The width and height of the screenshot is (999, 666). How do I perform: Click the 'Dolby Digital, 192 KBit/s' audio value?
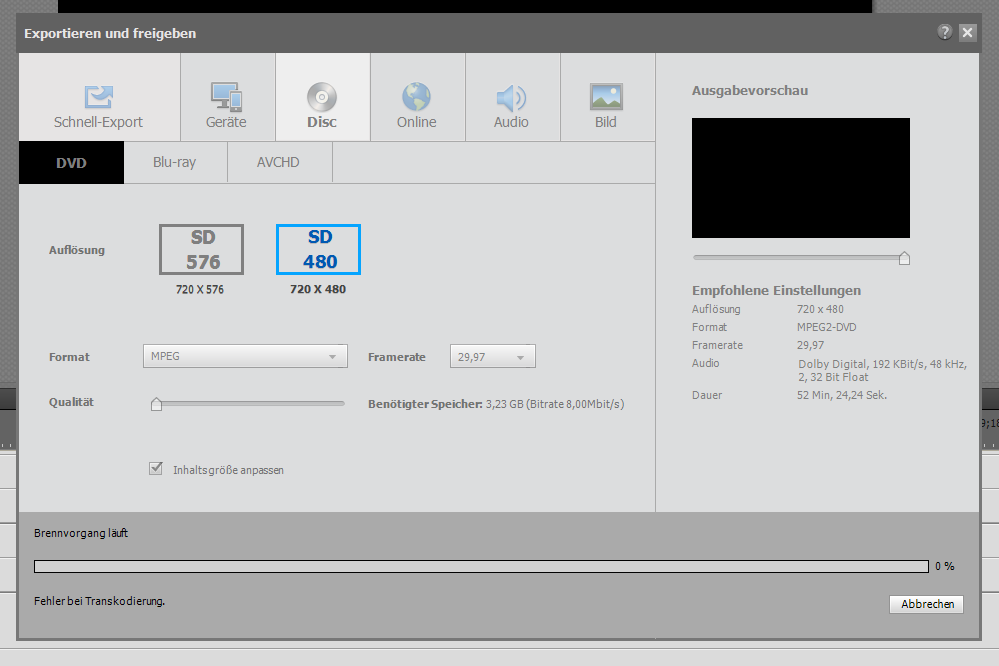[x=882, y=370]
